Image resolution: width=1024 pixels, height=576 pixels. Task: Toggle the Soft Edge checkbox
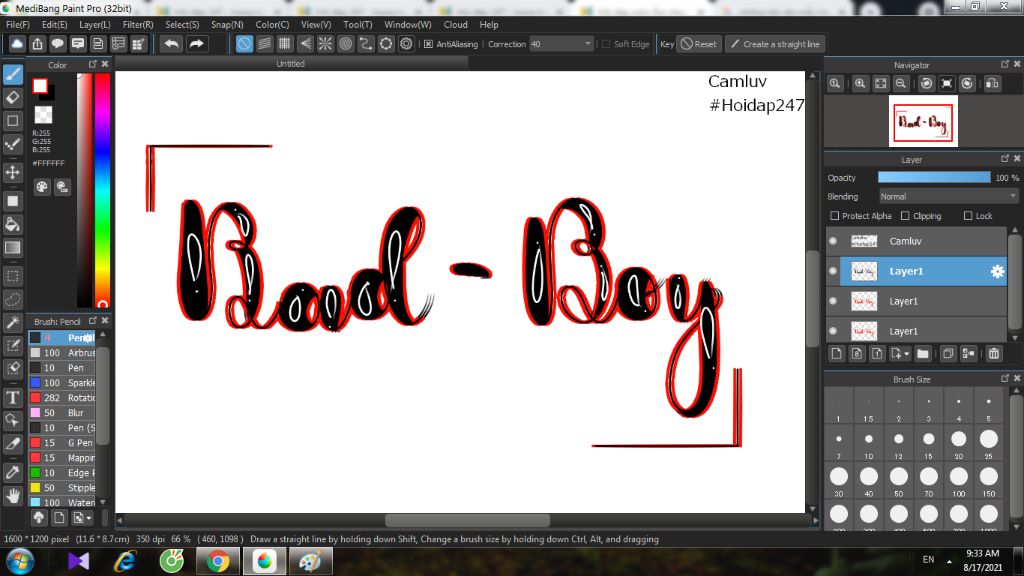tap(606, 44)
